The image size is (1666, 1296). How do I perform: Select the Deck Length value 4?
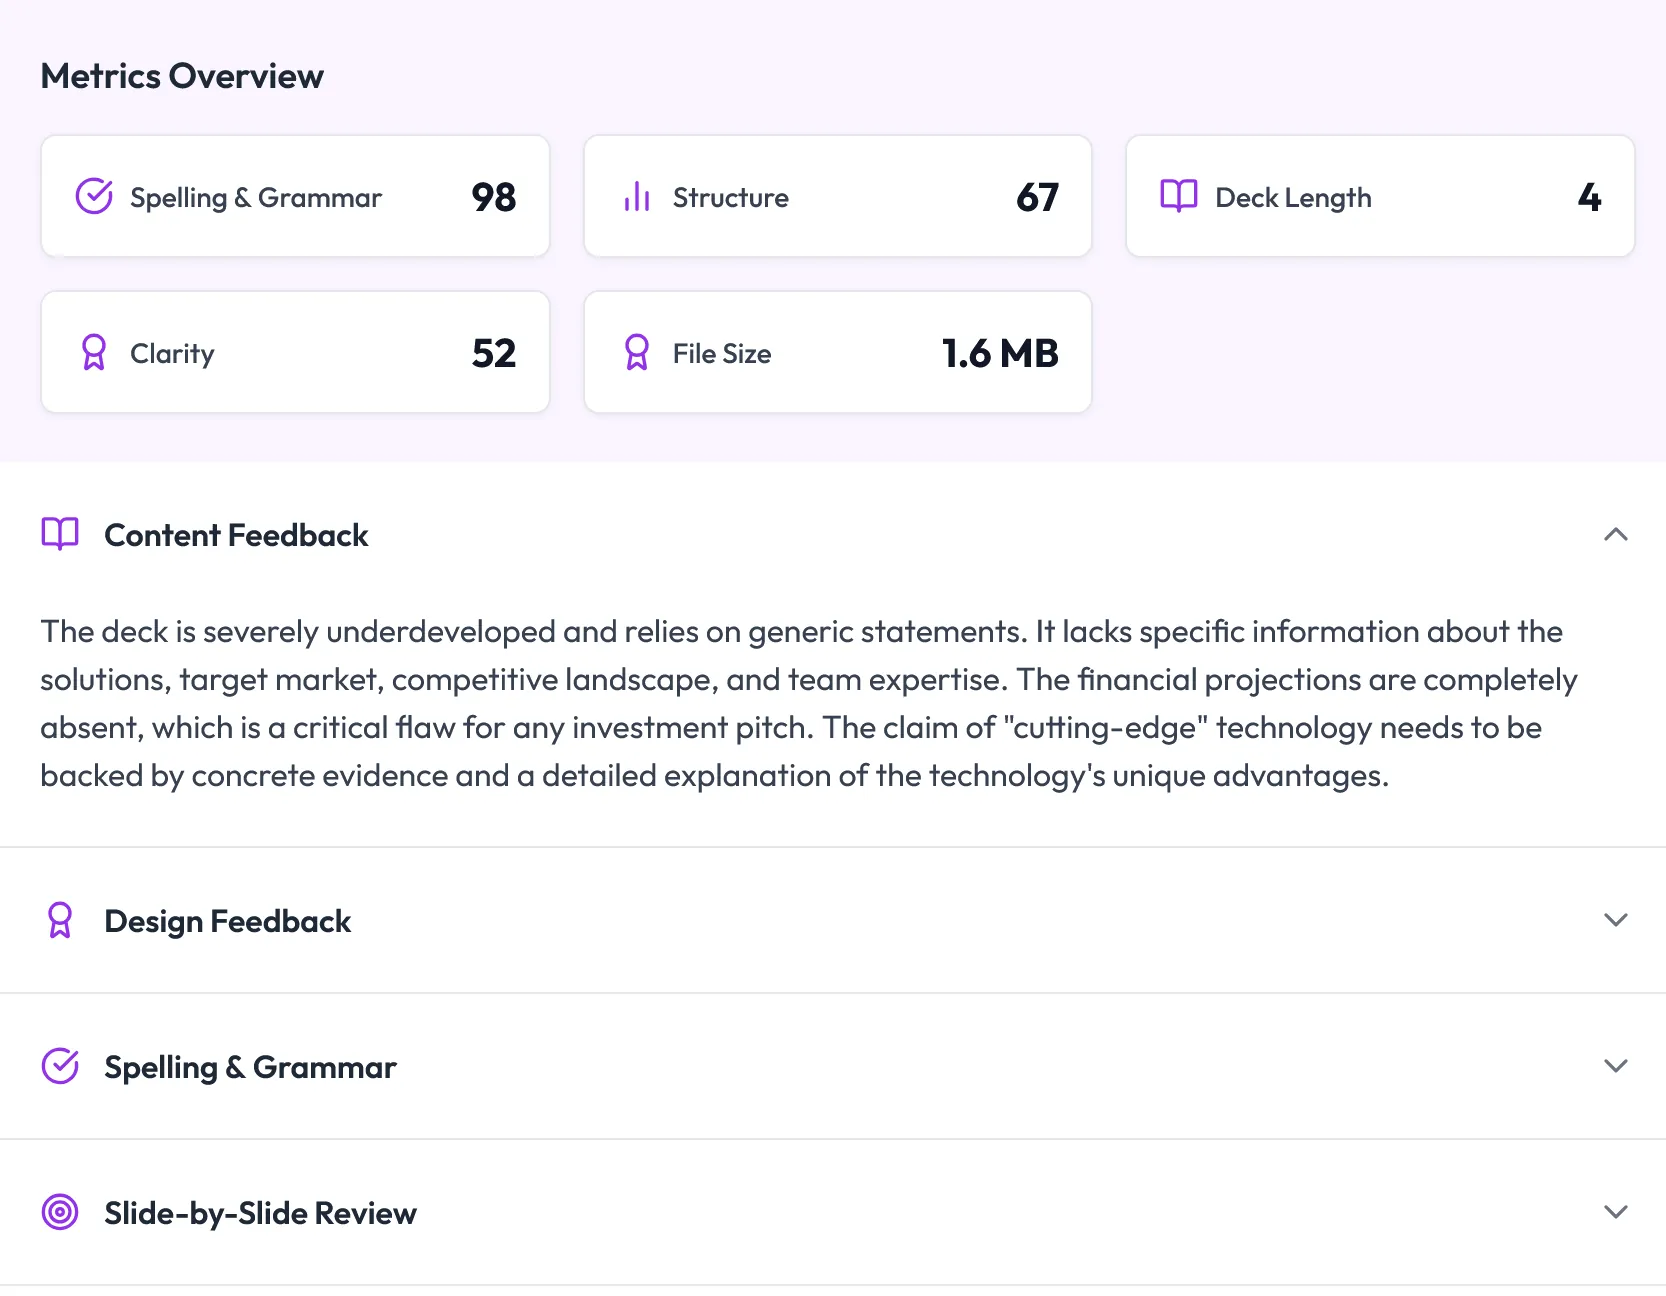(1590, 197)
